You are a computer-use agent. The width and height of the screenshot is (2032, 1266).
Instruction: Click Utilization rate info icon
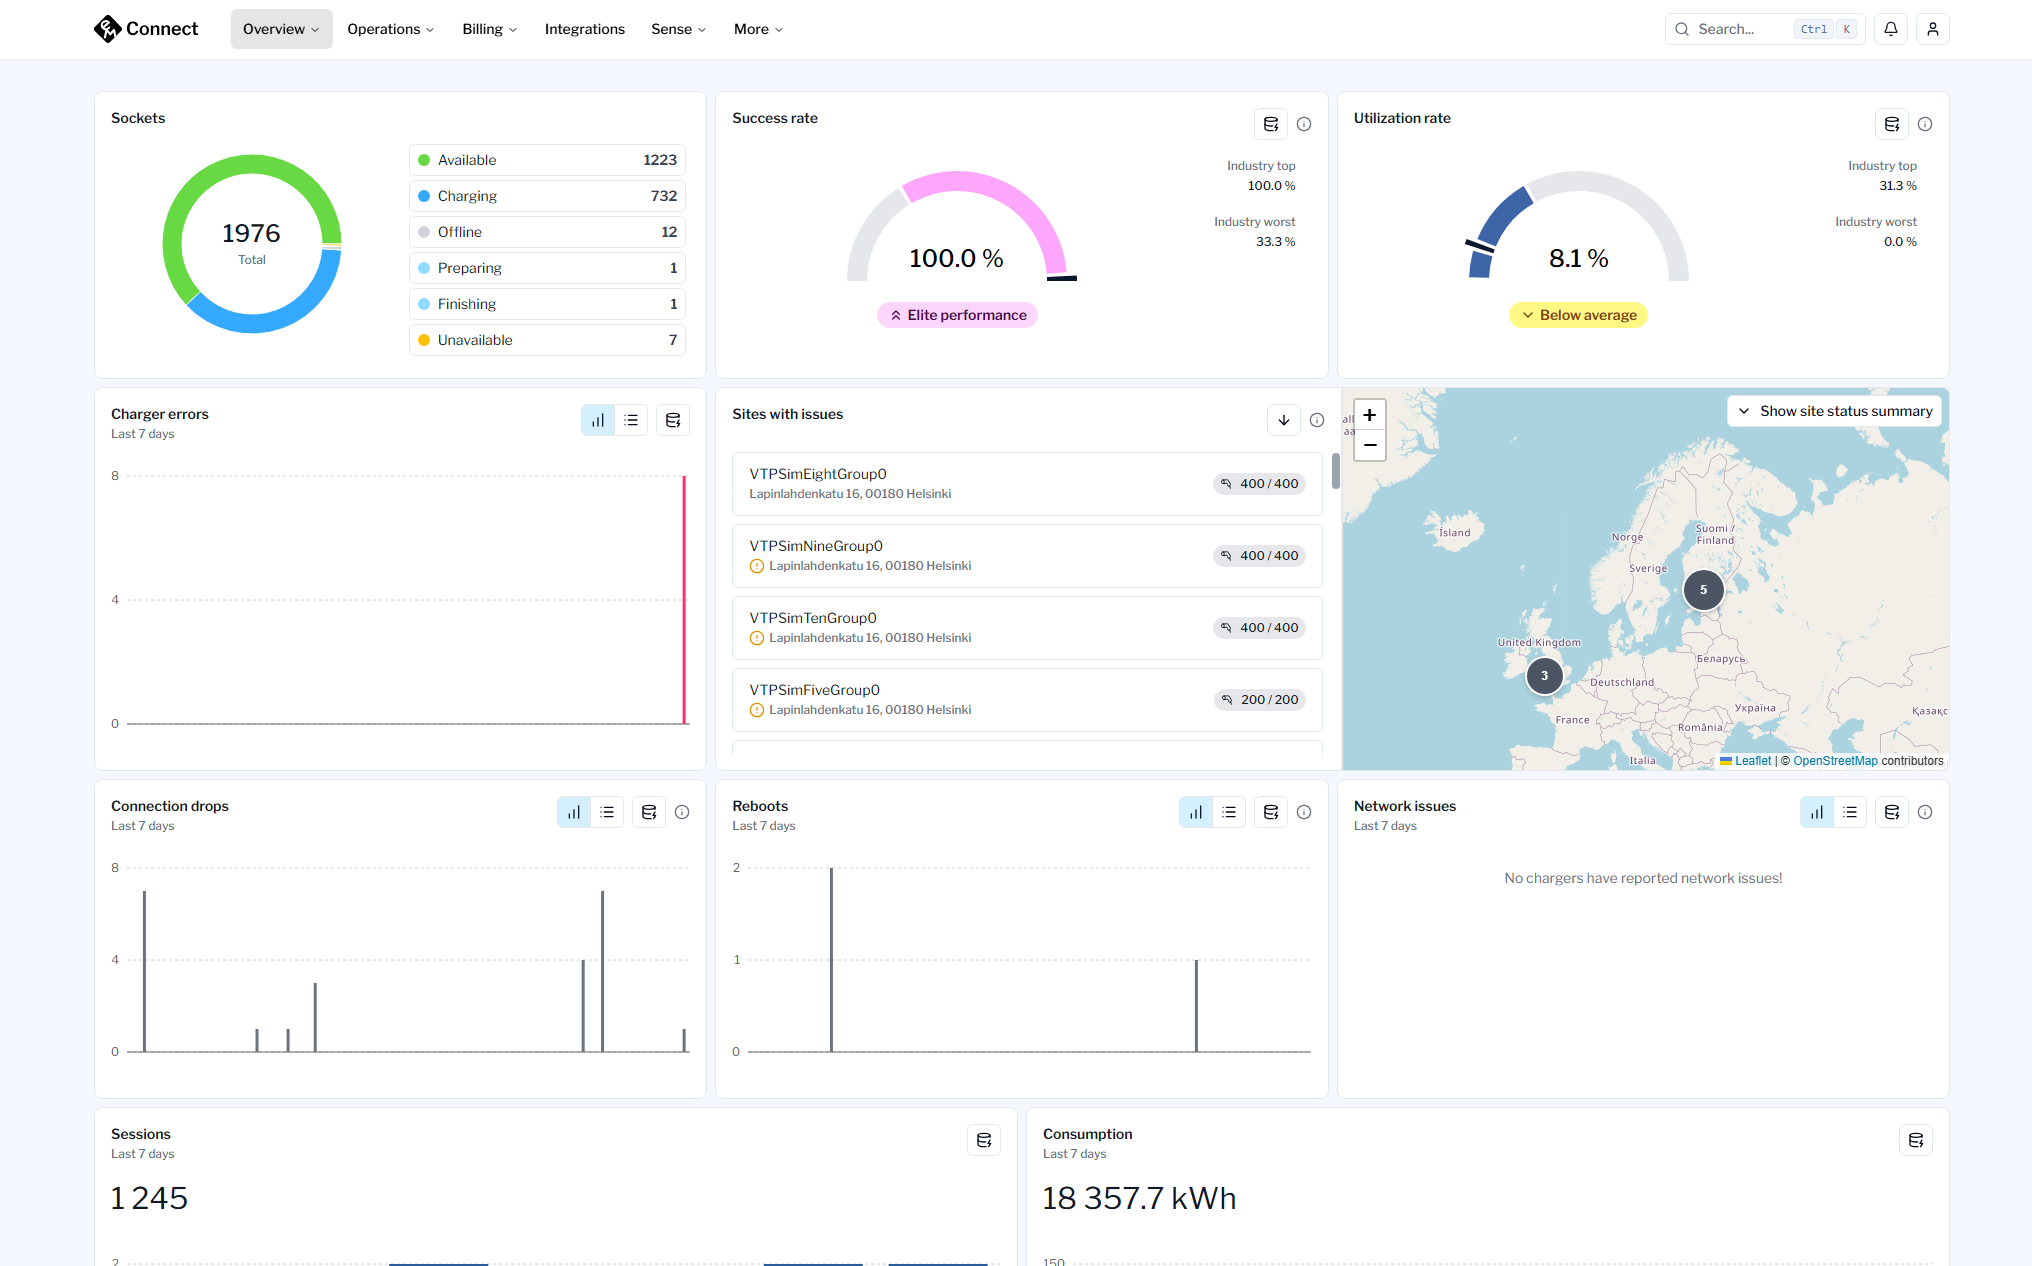[x=1925, y=124]
